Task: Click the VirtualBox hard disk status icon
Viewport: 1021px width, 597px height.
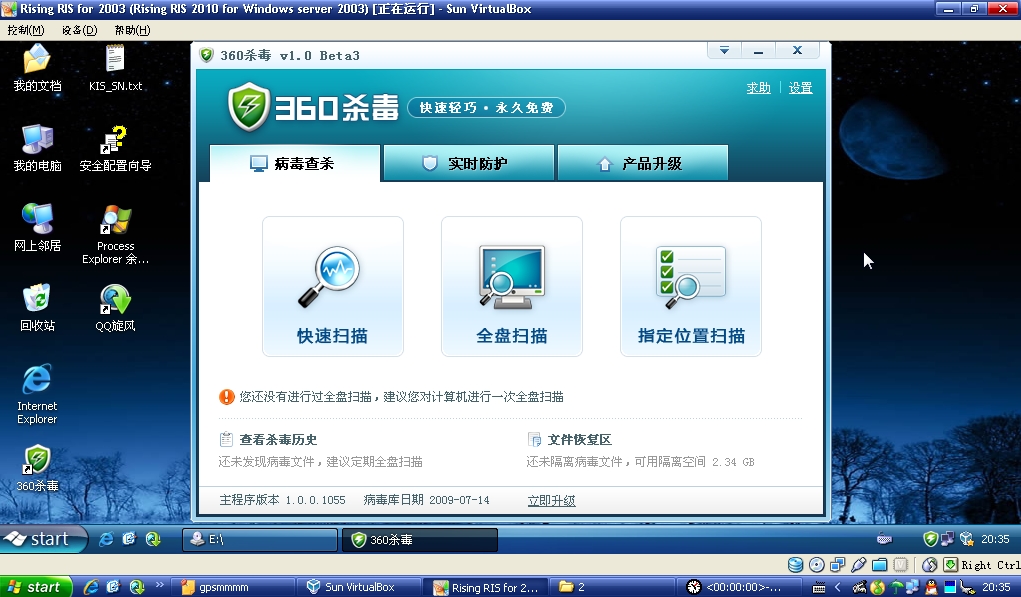Action: point(795,564)
